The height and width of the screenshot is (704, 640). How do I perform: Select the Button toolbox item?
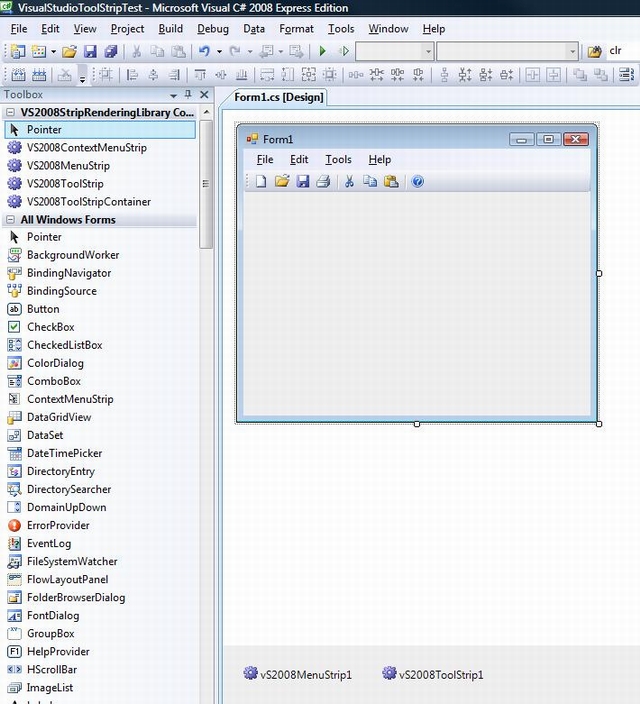tap(100, 309)
